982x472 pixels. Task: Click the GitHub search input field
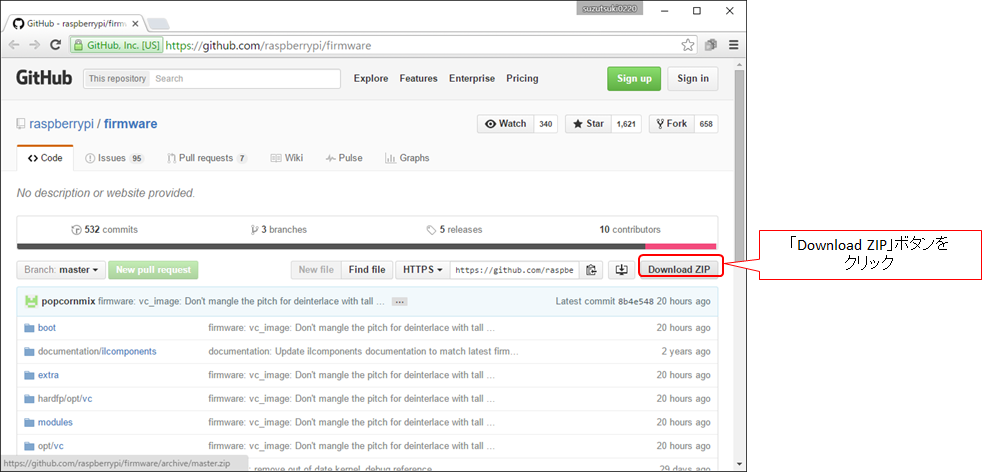tap(246, 78)
